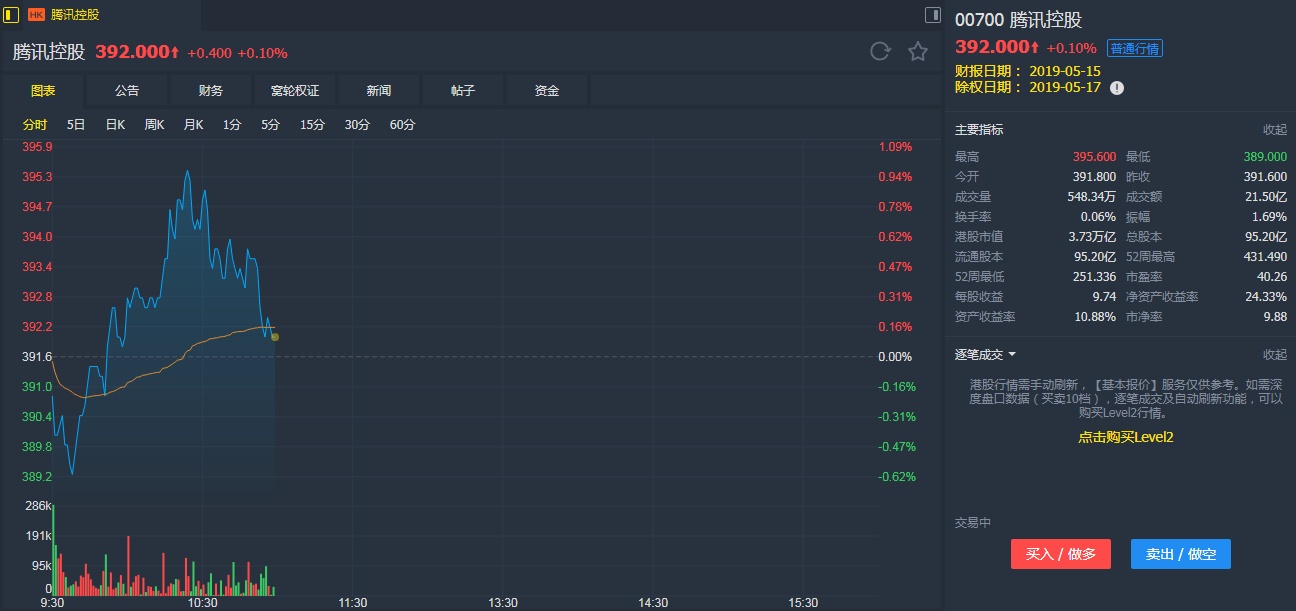Click the refresh quote icon
Screen dimensions: 1296x611
coord(880,52)
